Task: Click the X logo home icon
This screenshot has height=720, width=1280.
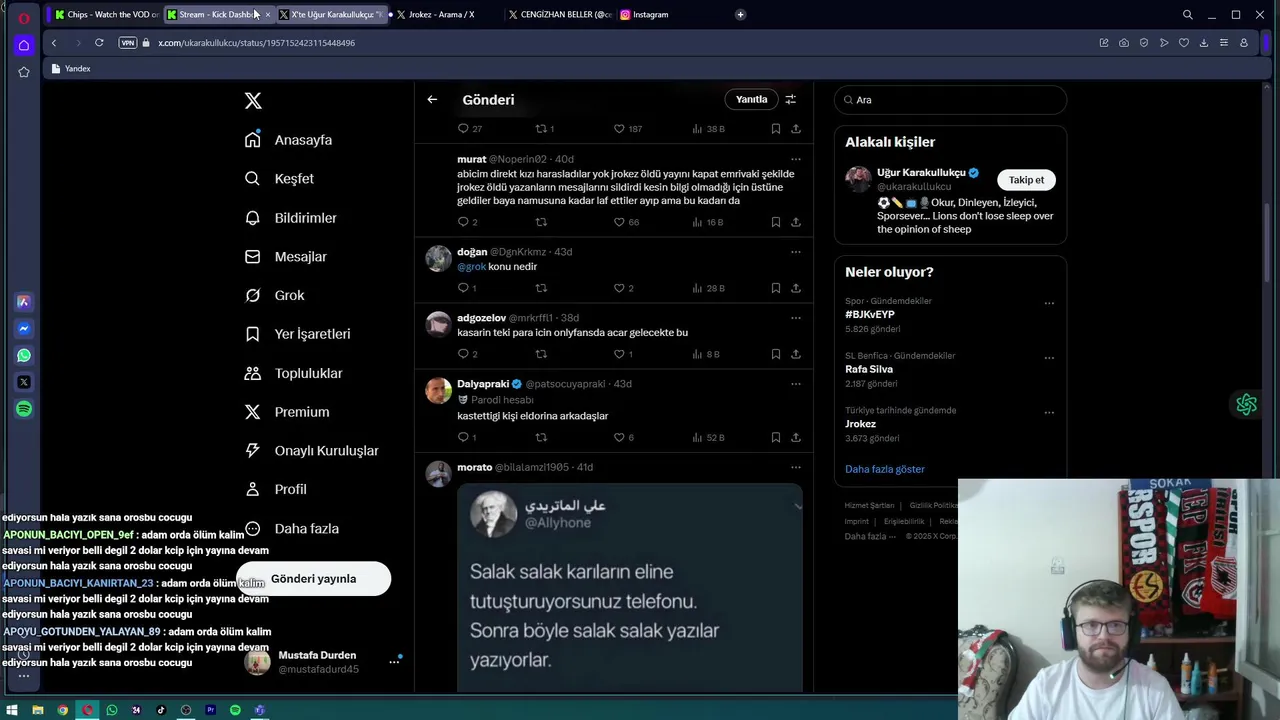Action: point(253,101)
